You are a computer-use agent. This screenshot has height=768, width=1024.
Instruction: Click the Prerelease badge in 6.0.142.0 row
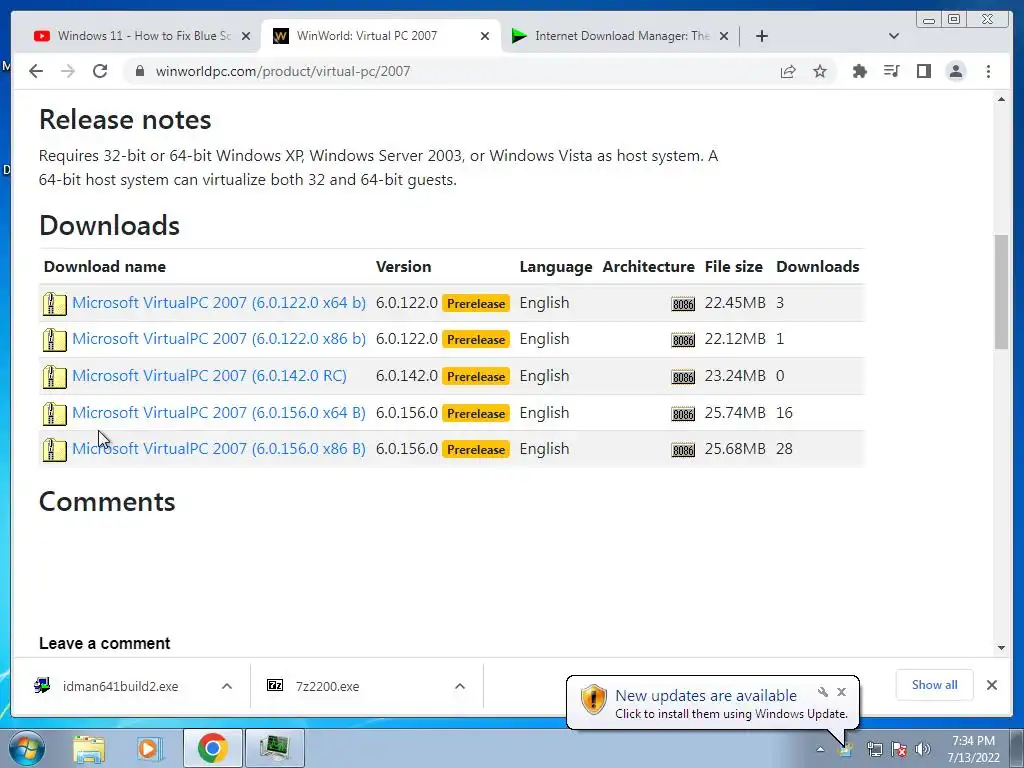[475, 376]
